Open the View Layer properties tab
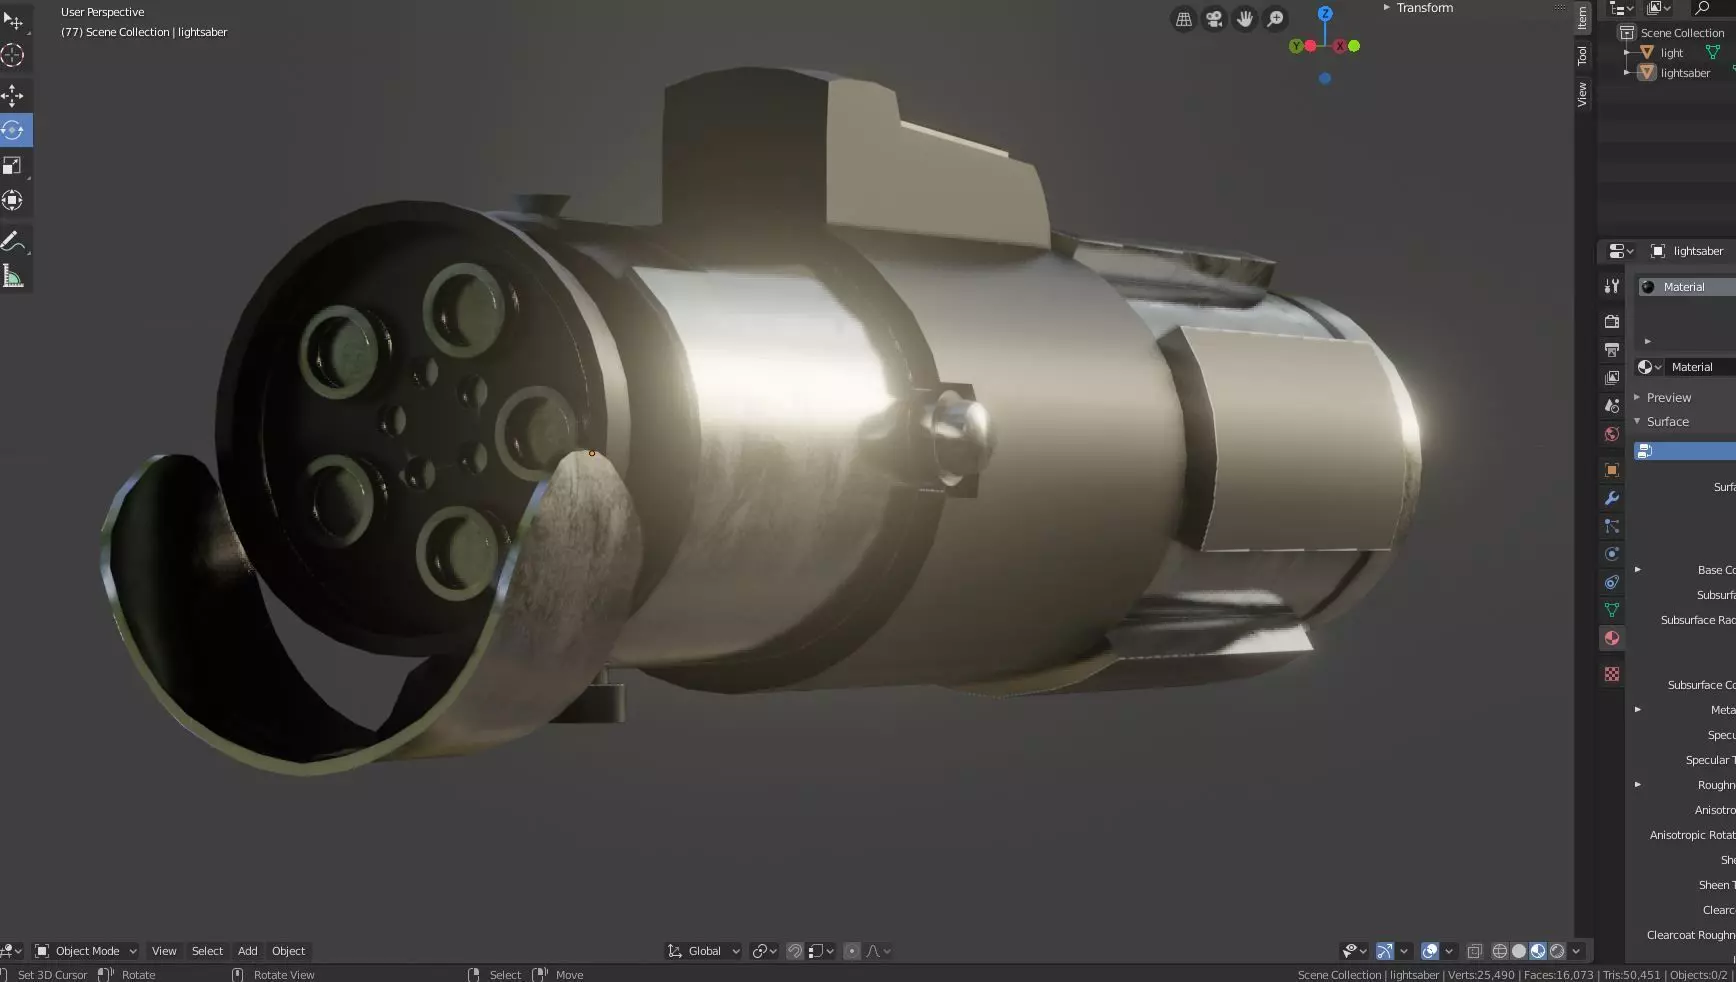This screenshot has height=982, width=1736. click(x=1611, y=377)
